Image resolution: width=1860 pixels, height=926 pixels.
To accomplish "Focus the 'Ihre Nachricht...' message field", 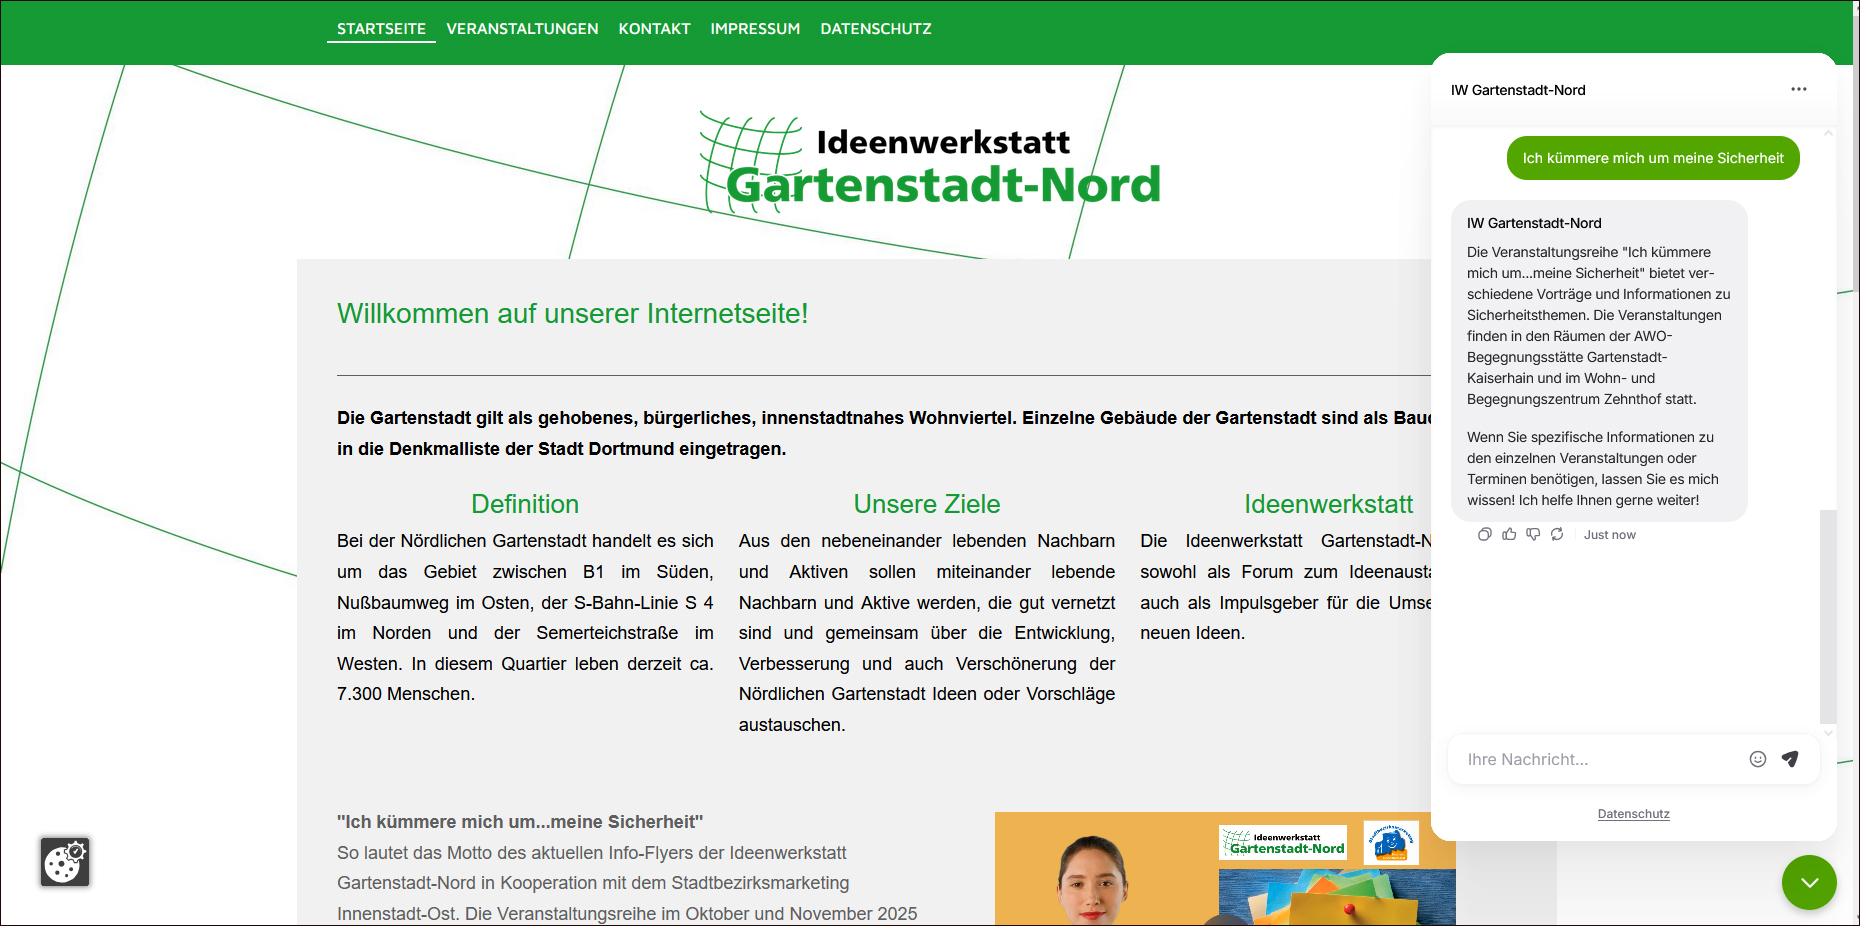I will [x=1595, y=760].
